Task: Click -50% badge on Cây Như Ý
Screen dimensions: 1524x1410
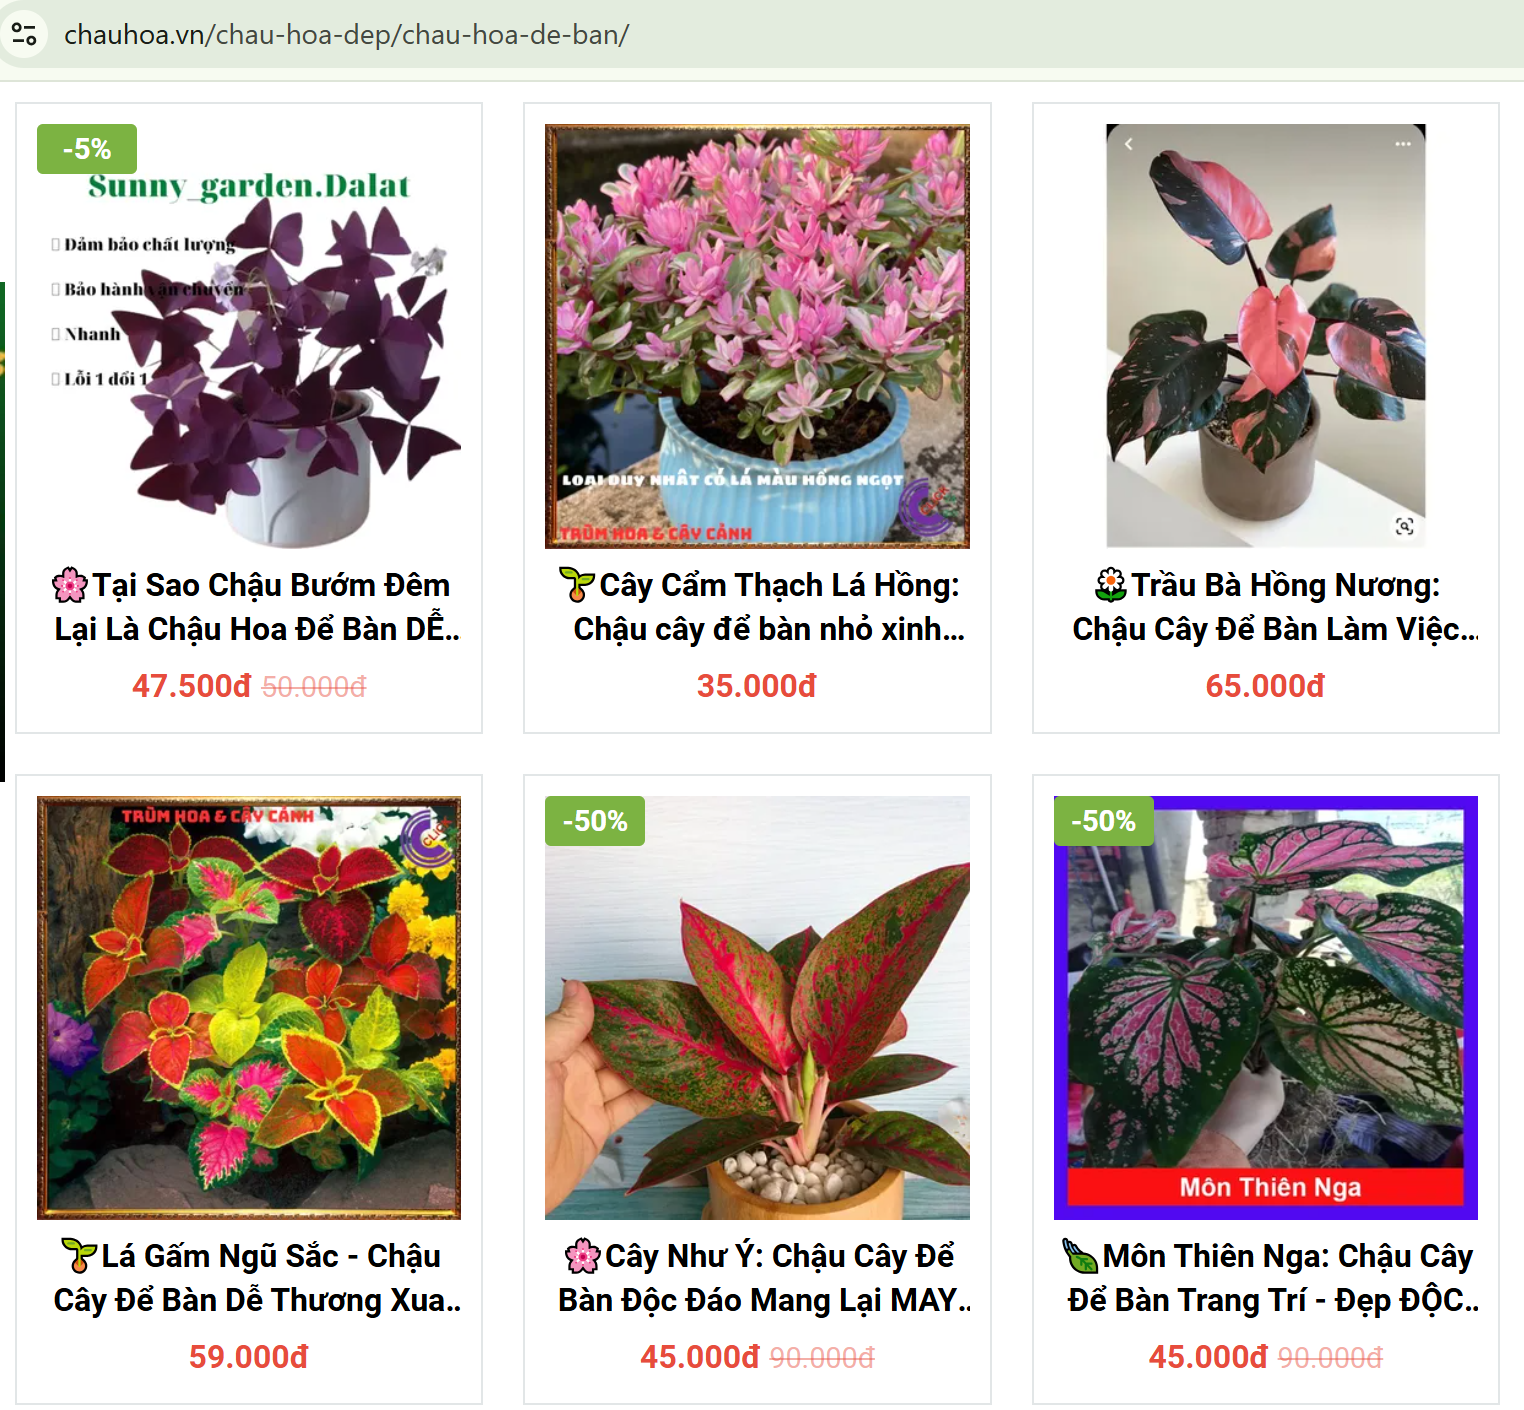Action: click(595, 821)
